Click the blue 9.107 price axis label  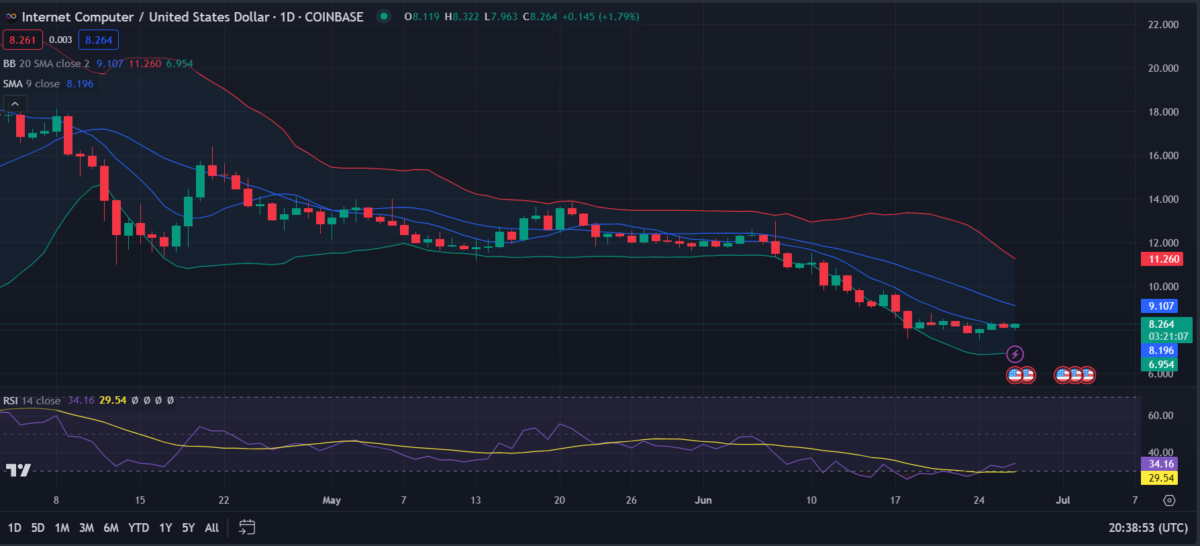(x=1160, y=307)
